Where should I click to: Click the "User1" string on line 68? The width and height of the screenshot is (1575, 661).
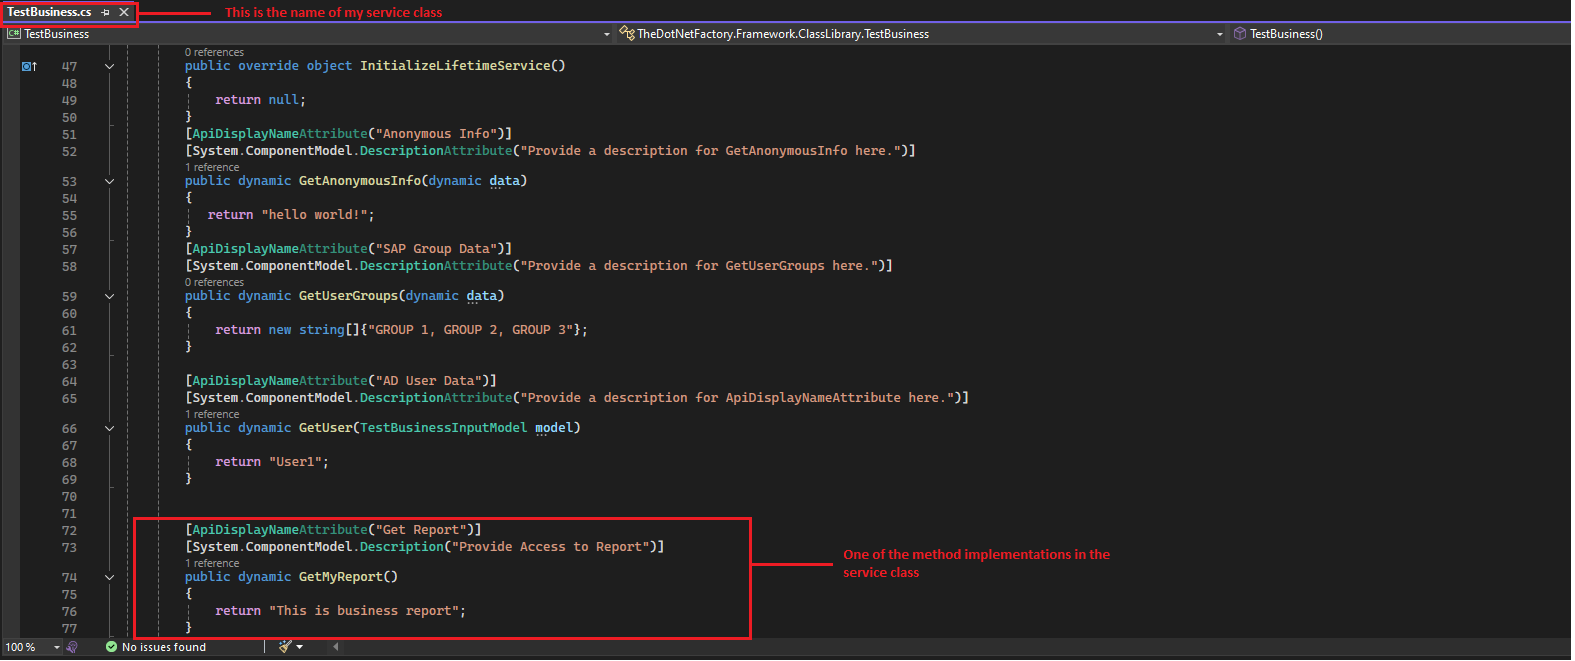click(x=295, y=462)
